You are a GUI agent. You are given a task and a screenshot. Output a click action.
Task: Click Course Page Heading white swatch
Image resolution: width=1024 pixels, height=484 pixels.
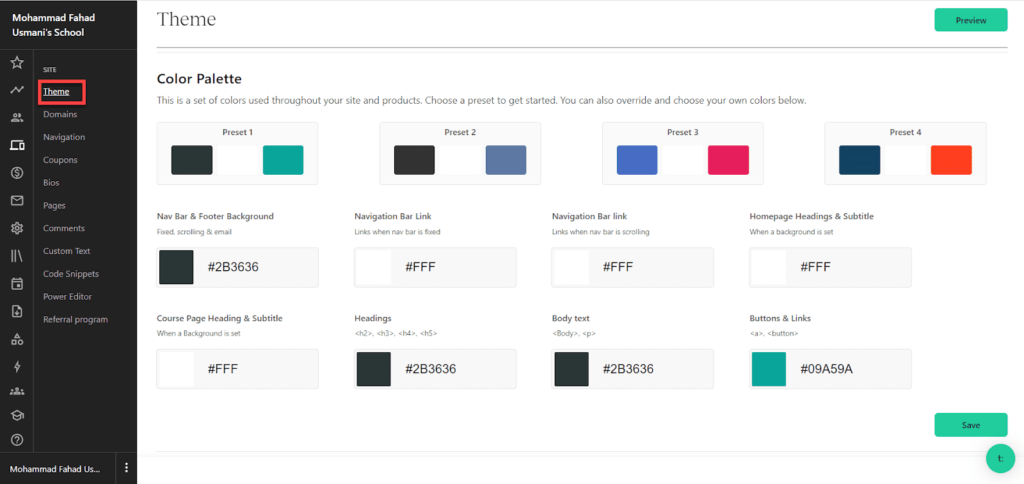[x=176, y=369]
